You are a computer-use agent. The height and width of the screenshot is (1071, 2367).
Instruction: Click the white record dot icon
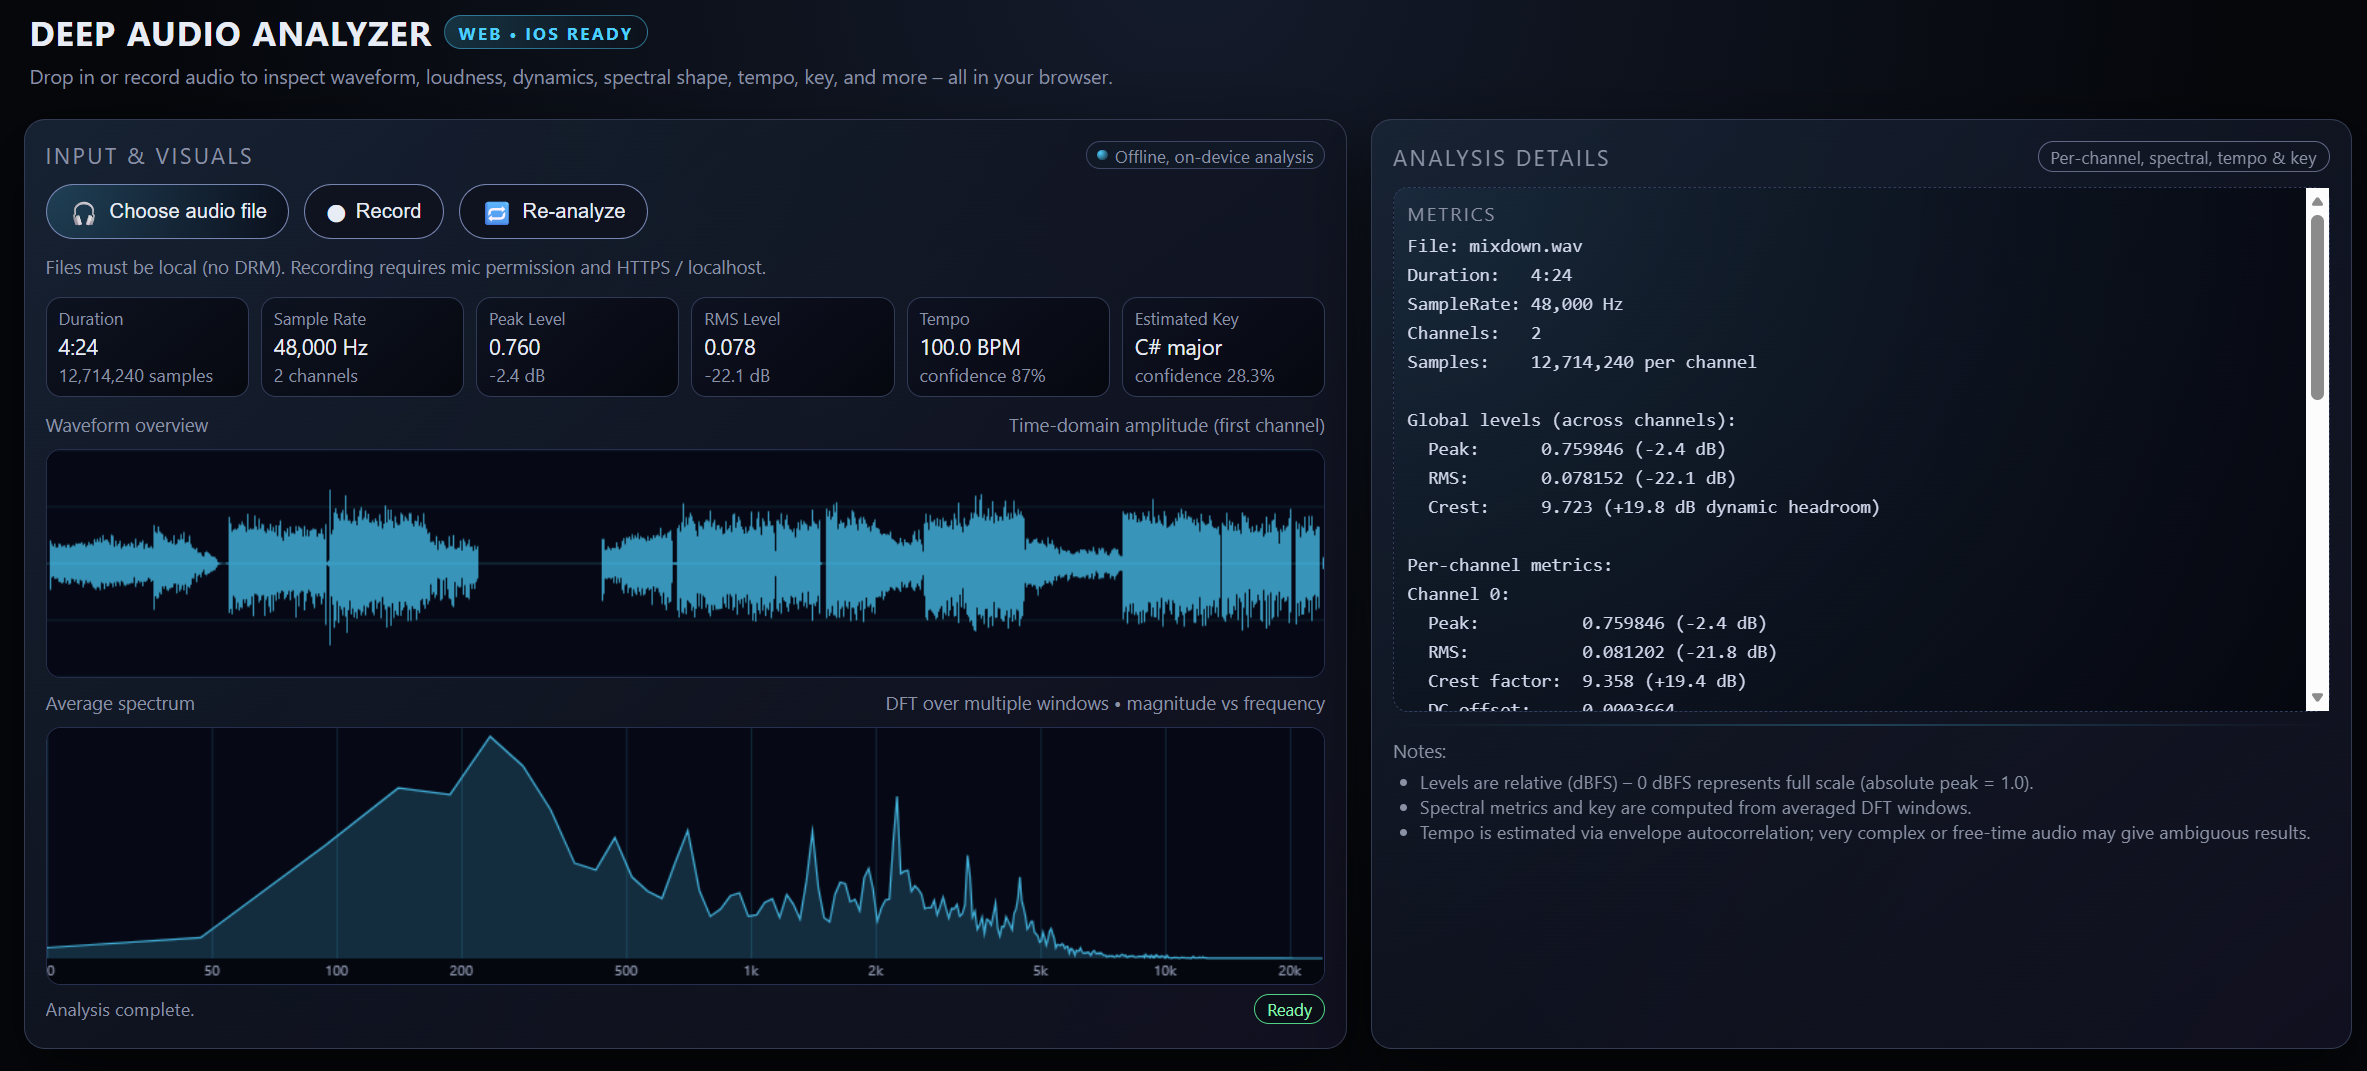coord(336,213)
